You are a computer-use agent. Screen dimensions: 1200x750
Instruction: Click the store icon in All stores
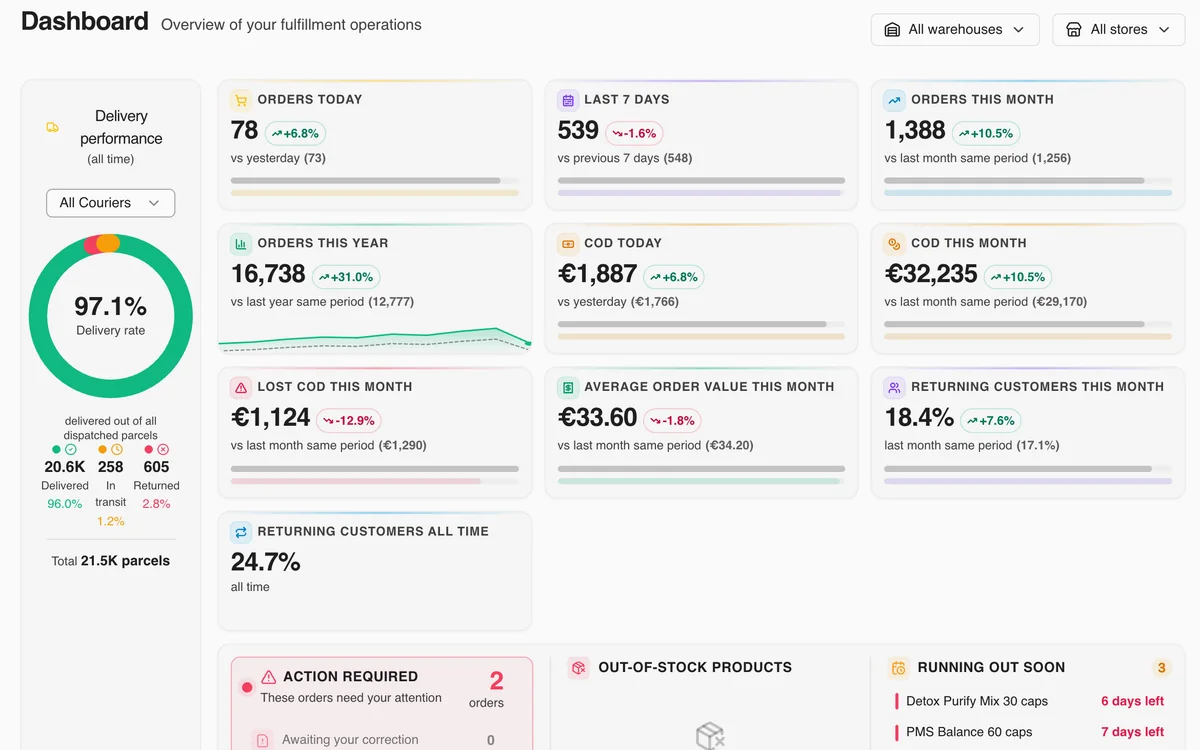pos(1074,30)
